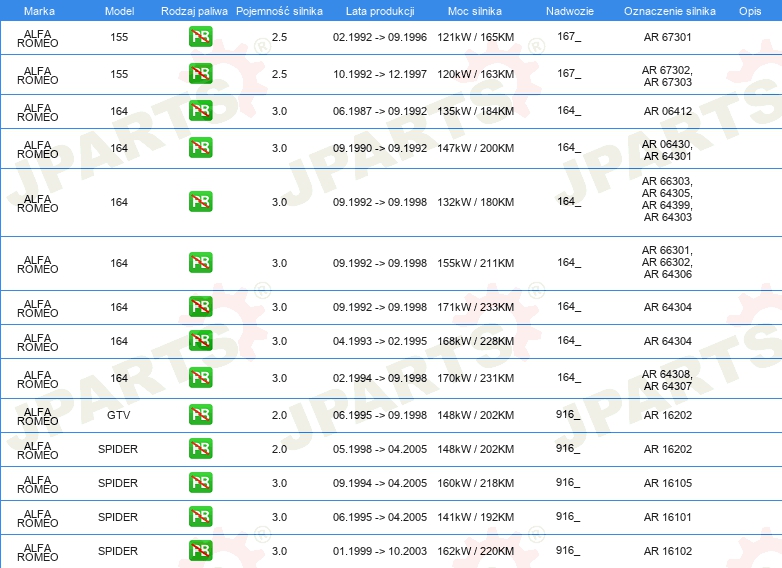
Task: Click the petrol fuel icon in the 120kW / 163KM row
Action: (x=200, y=74)
